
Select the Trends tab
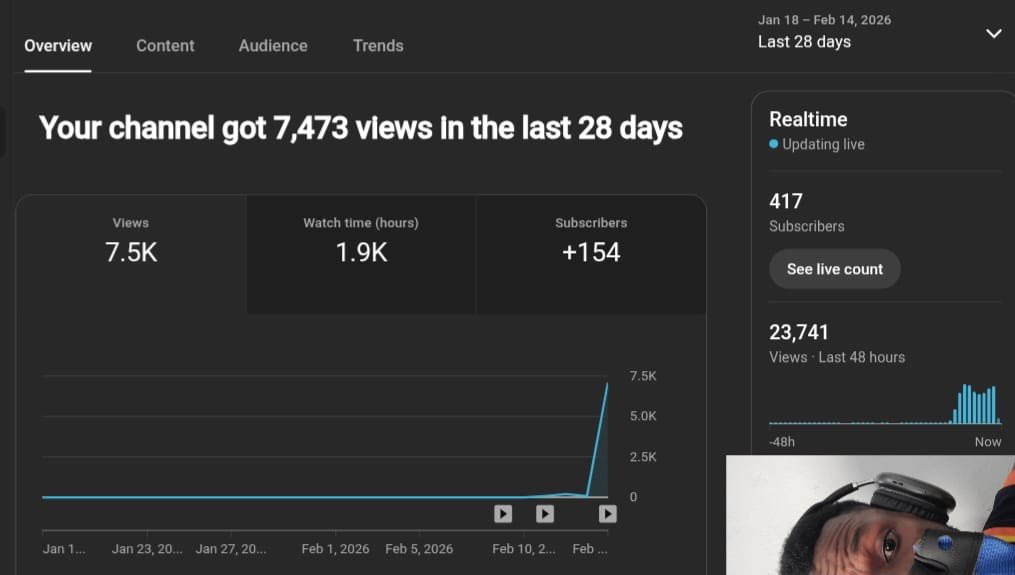[x=378, y=46]
